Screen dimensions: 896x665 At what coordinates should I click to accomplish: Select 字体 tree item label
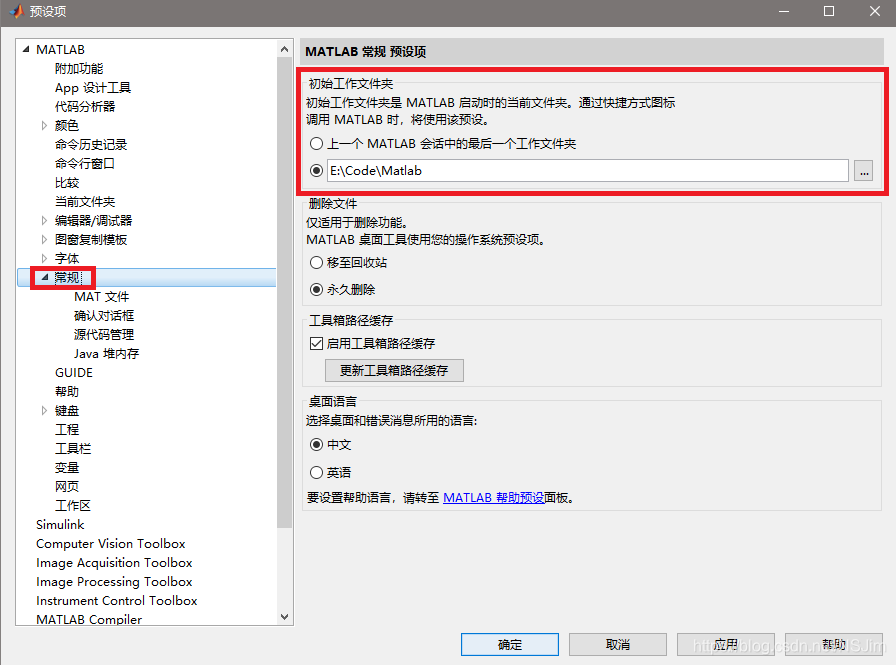point(67,258)
